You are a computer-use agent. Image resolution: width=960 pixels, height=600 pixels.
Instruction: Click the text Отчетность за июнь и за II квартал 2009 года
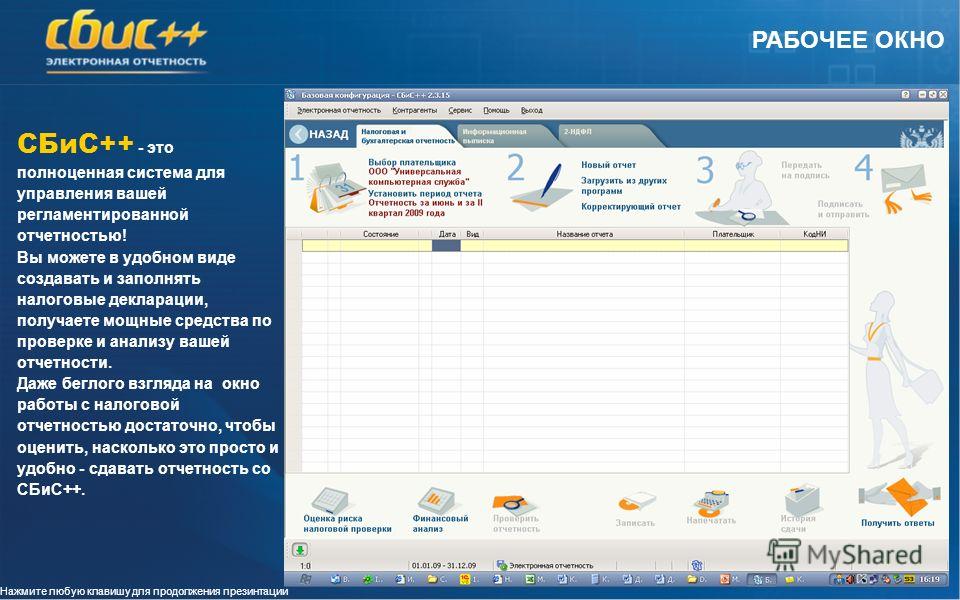pos(426,208)
